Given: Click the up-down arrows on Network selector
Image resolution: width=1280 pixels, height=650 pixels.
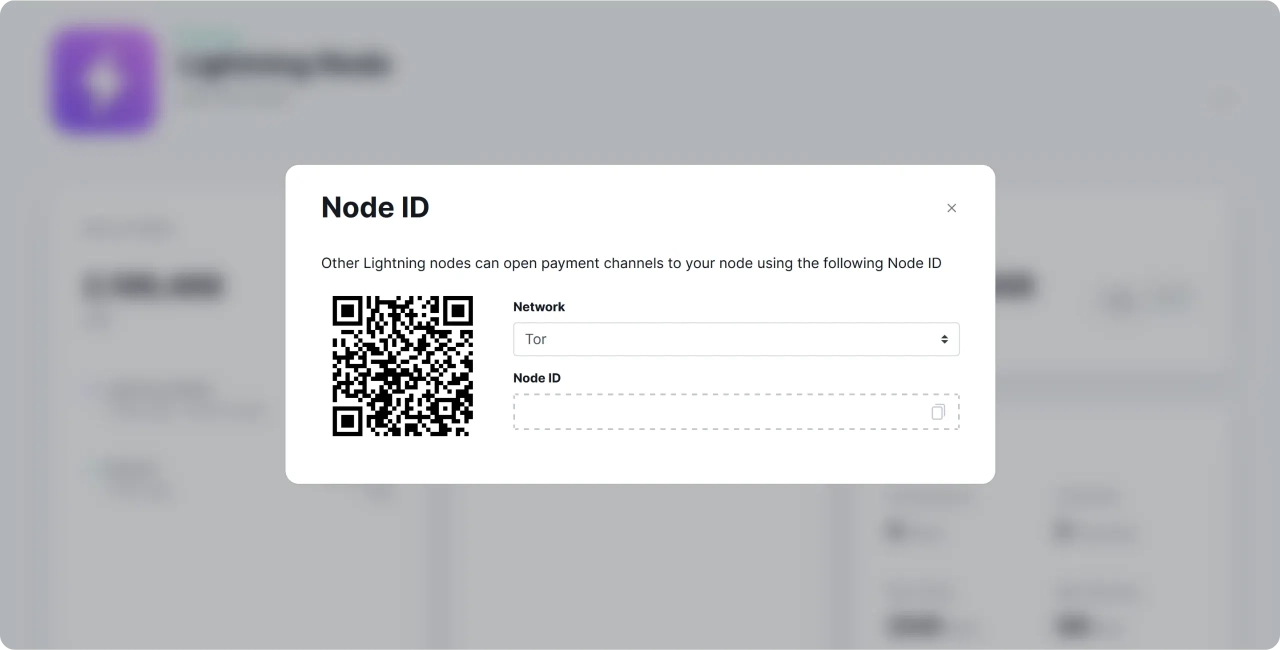Looking at the screenshot, I should pyautogui.click(x=944, y=339).
